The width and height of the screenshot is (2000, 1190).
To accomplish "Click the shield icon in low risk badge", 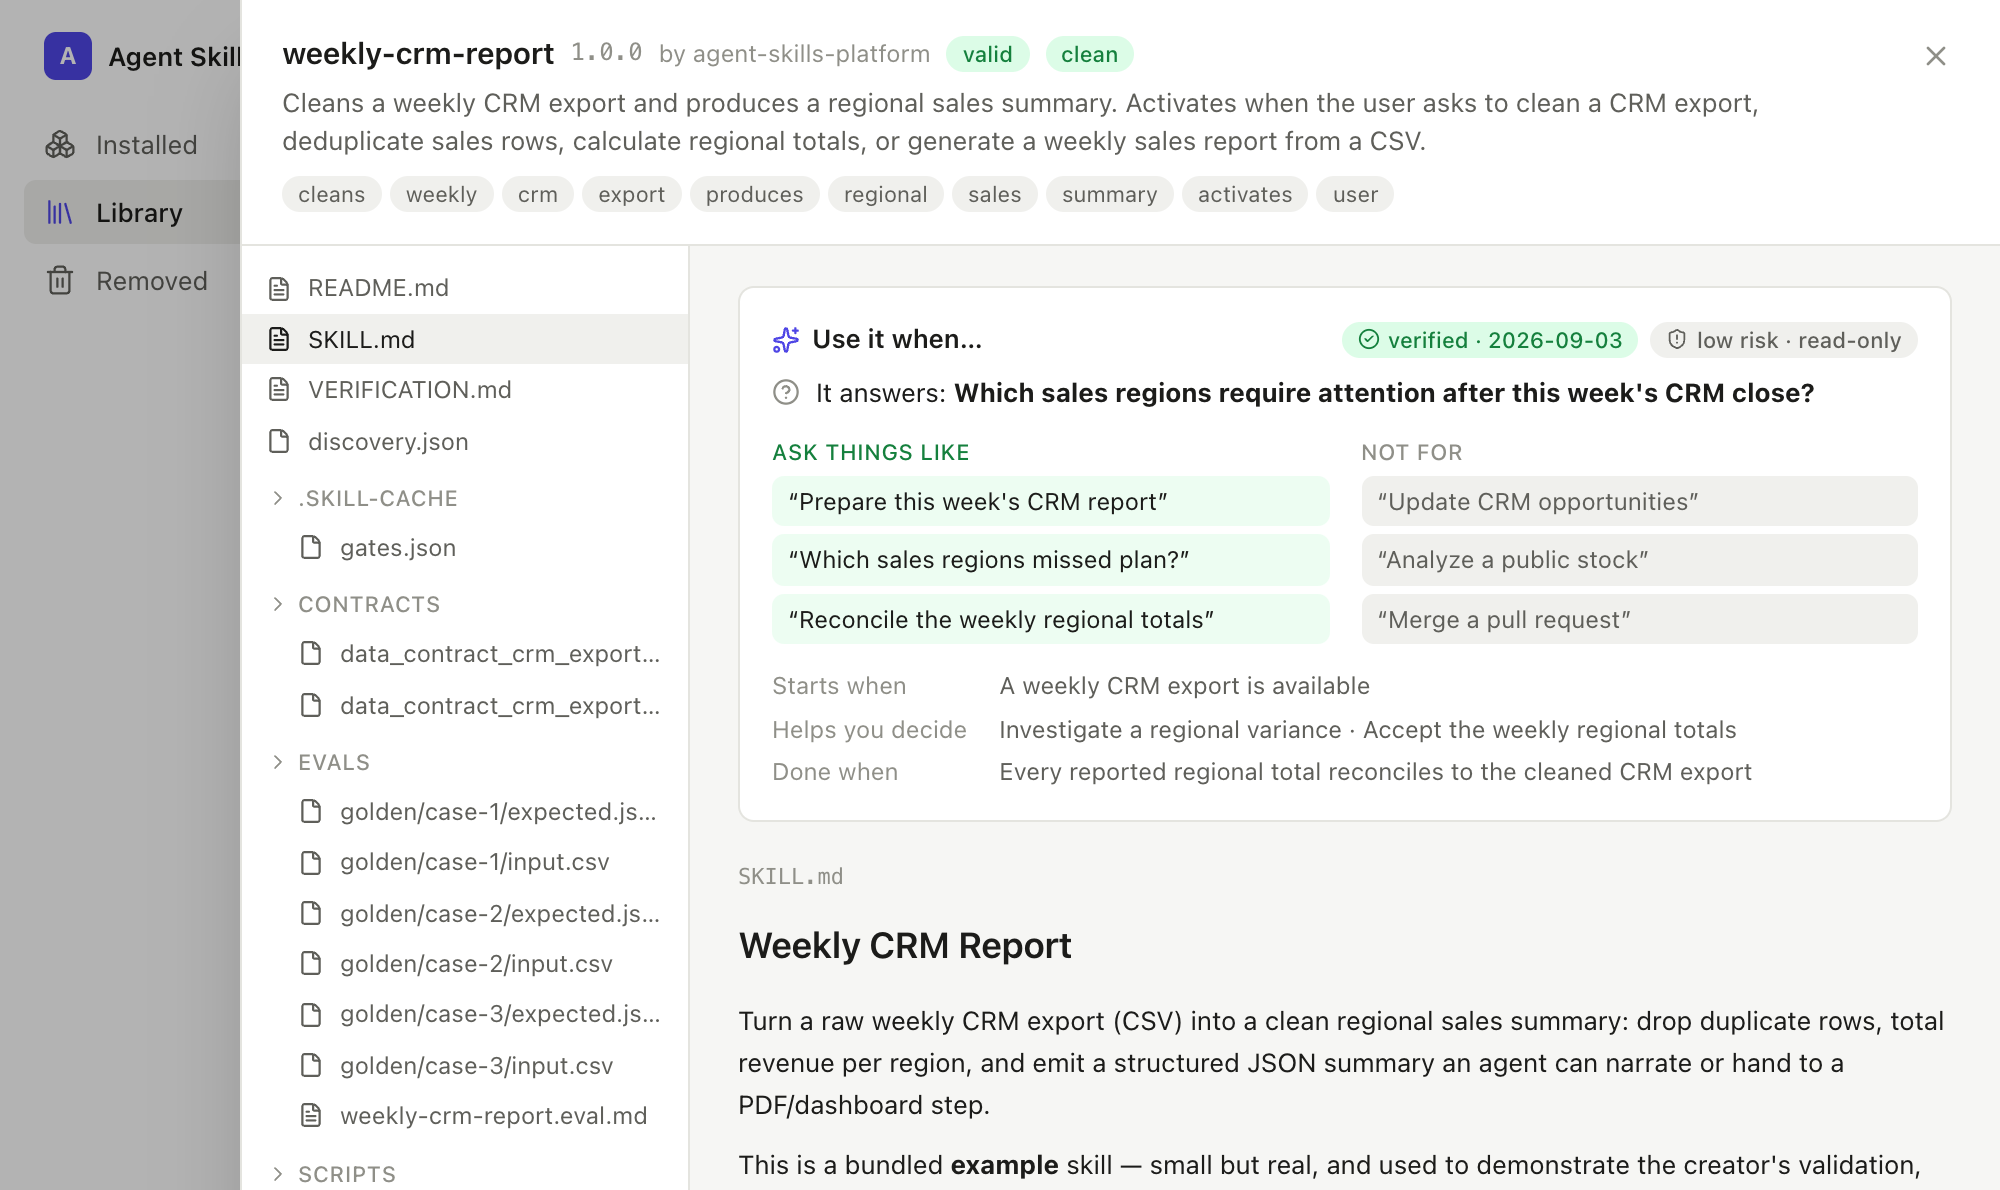I will click(x=1677, y=340).
